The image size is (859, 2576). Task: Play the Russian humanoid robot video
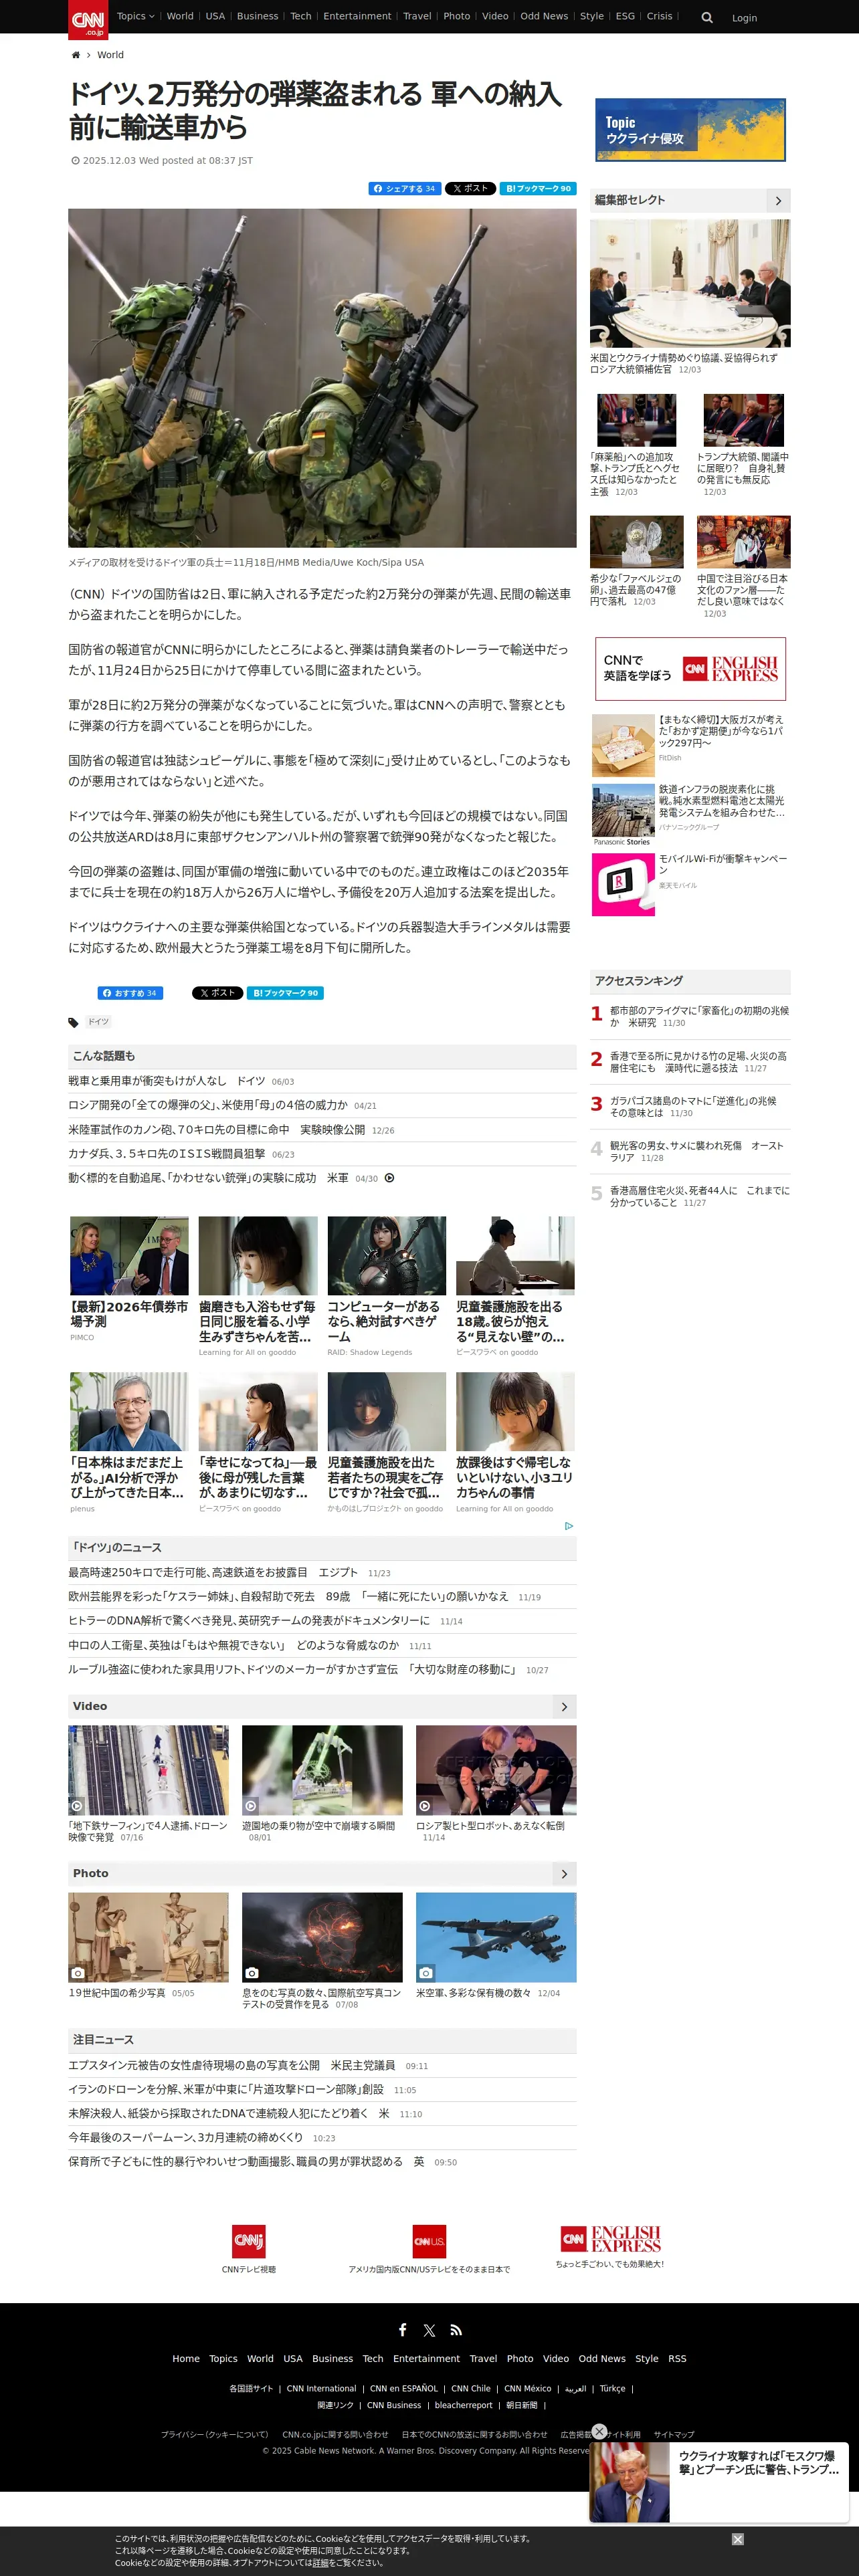[496, 1770]
